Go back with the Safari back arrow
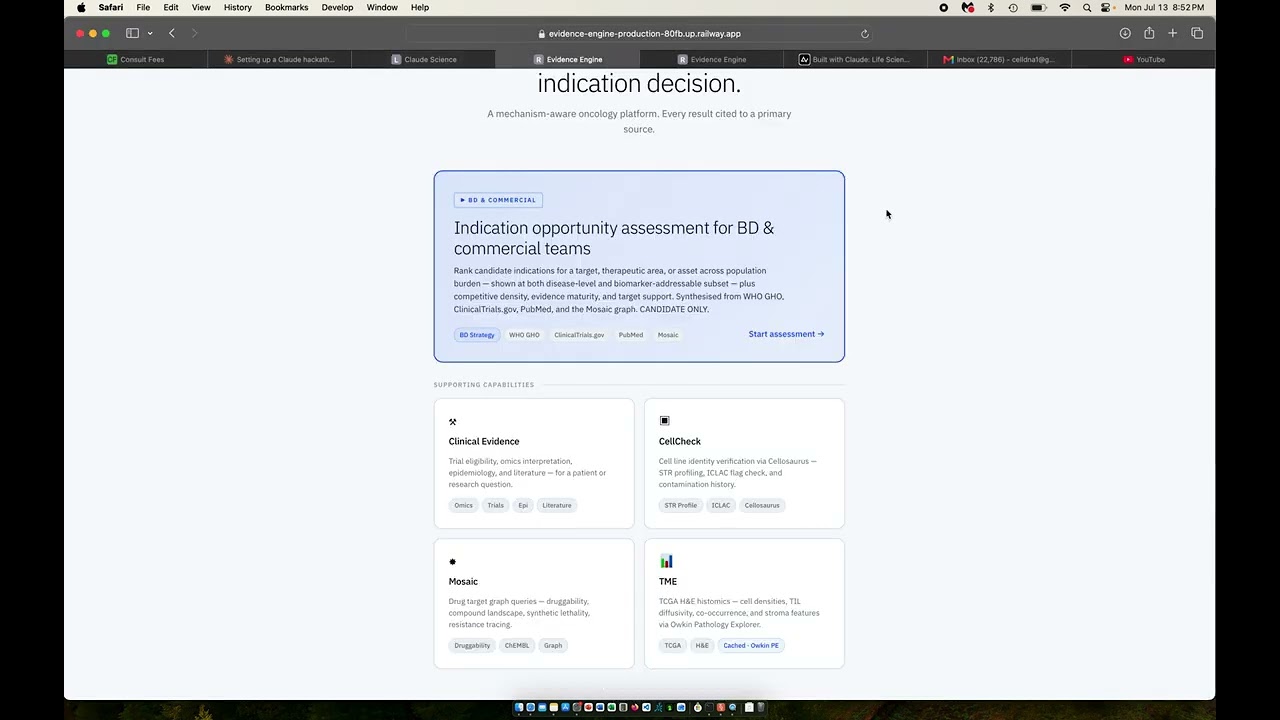 pos(172,33)
